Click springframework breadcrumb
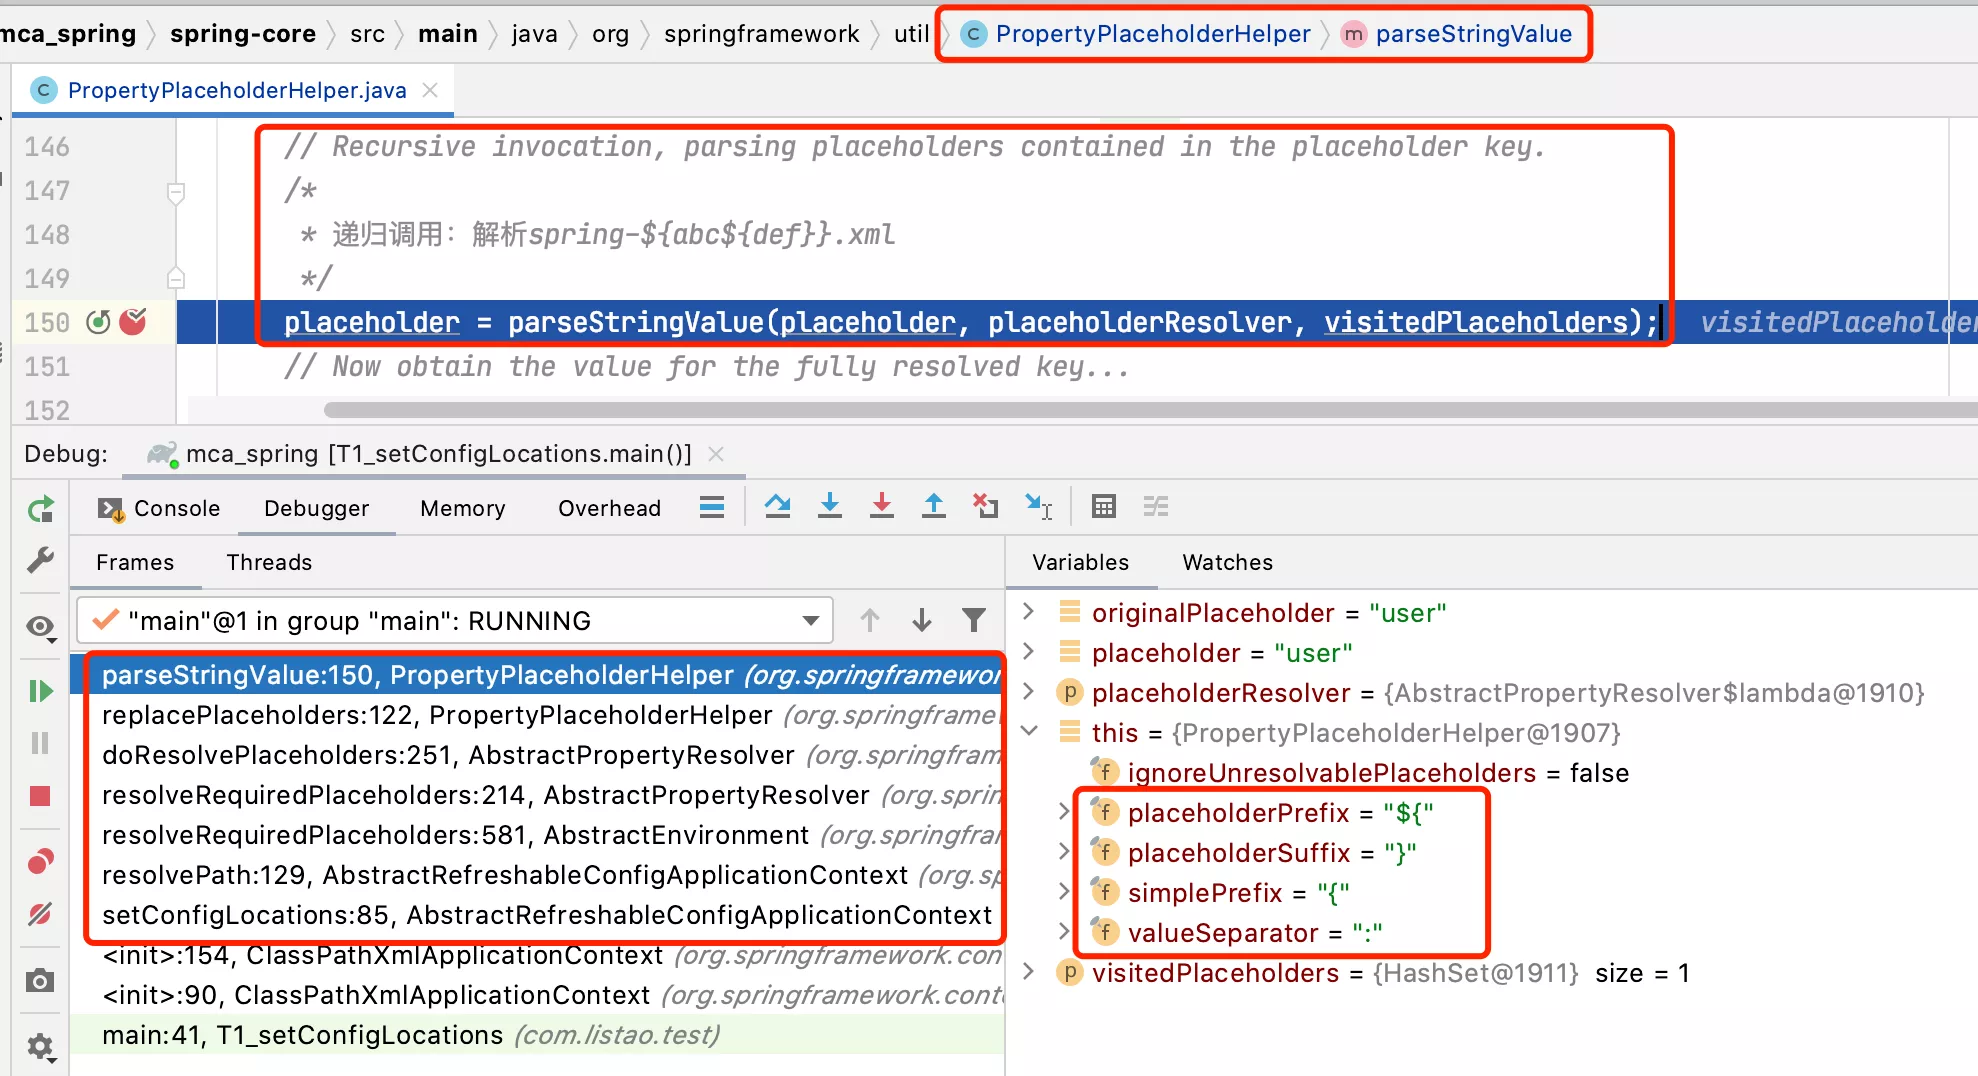Image resolution: width=1978 pixels, height=1076 pixels. pyautogui.click(x=761, y=34)
